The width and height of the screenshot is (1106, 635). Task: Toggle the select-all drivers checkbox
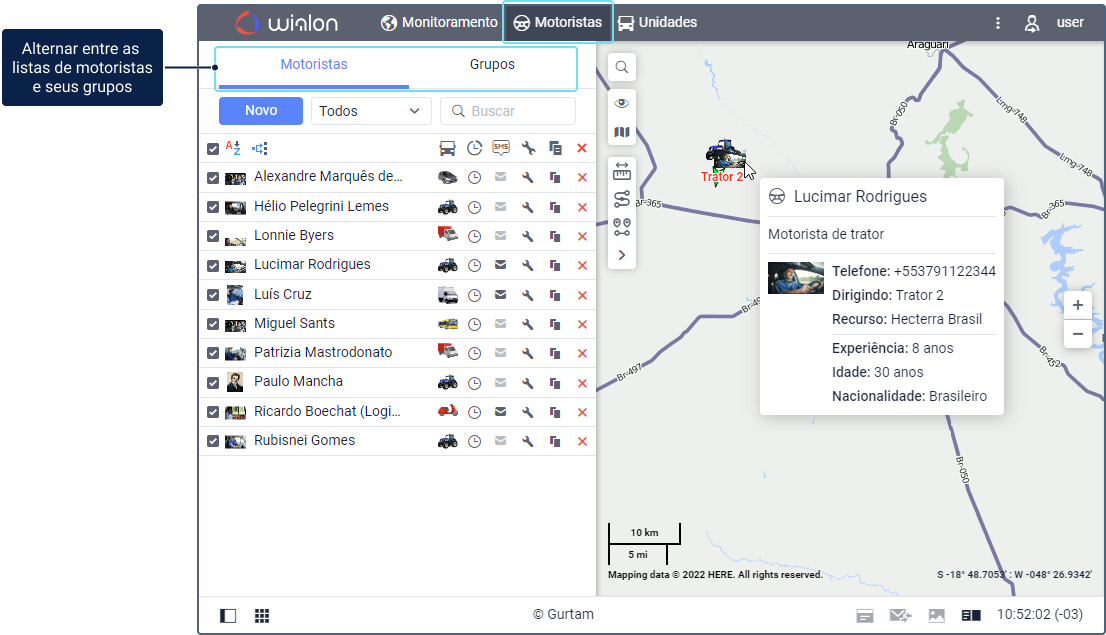pos(213,149)
